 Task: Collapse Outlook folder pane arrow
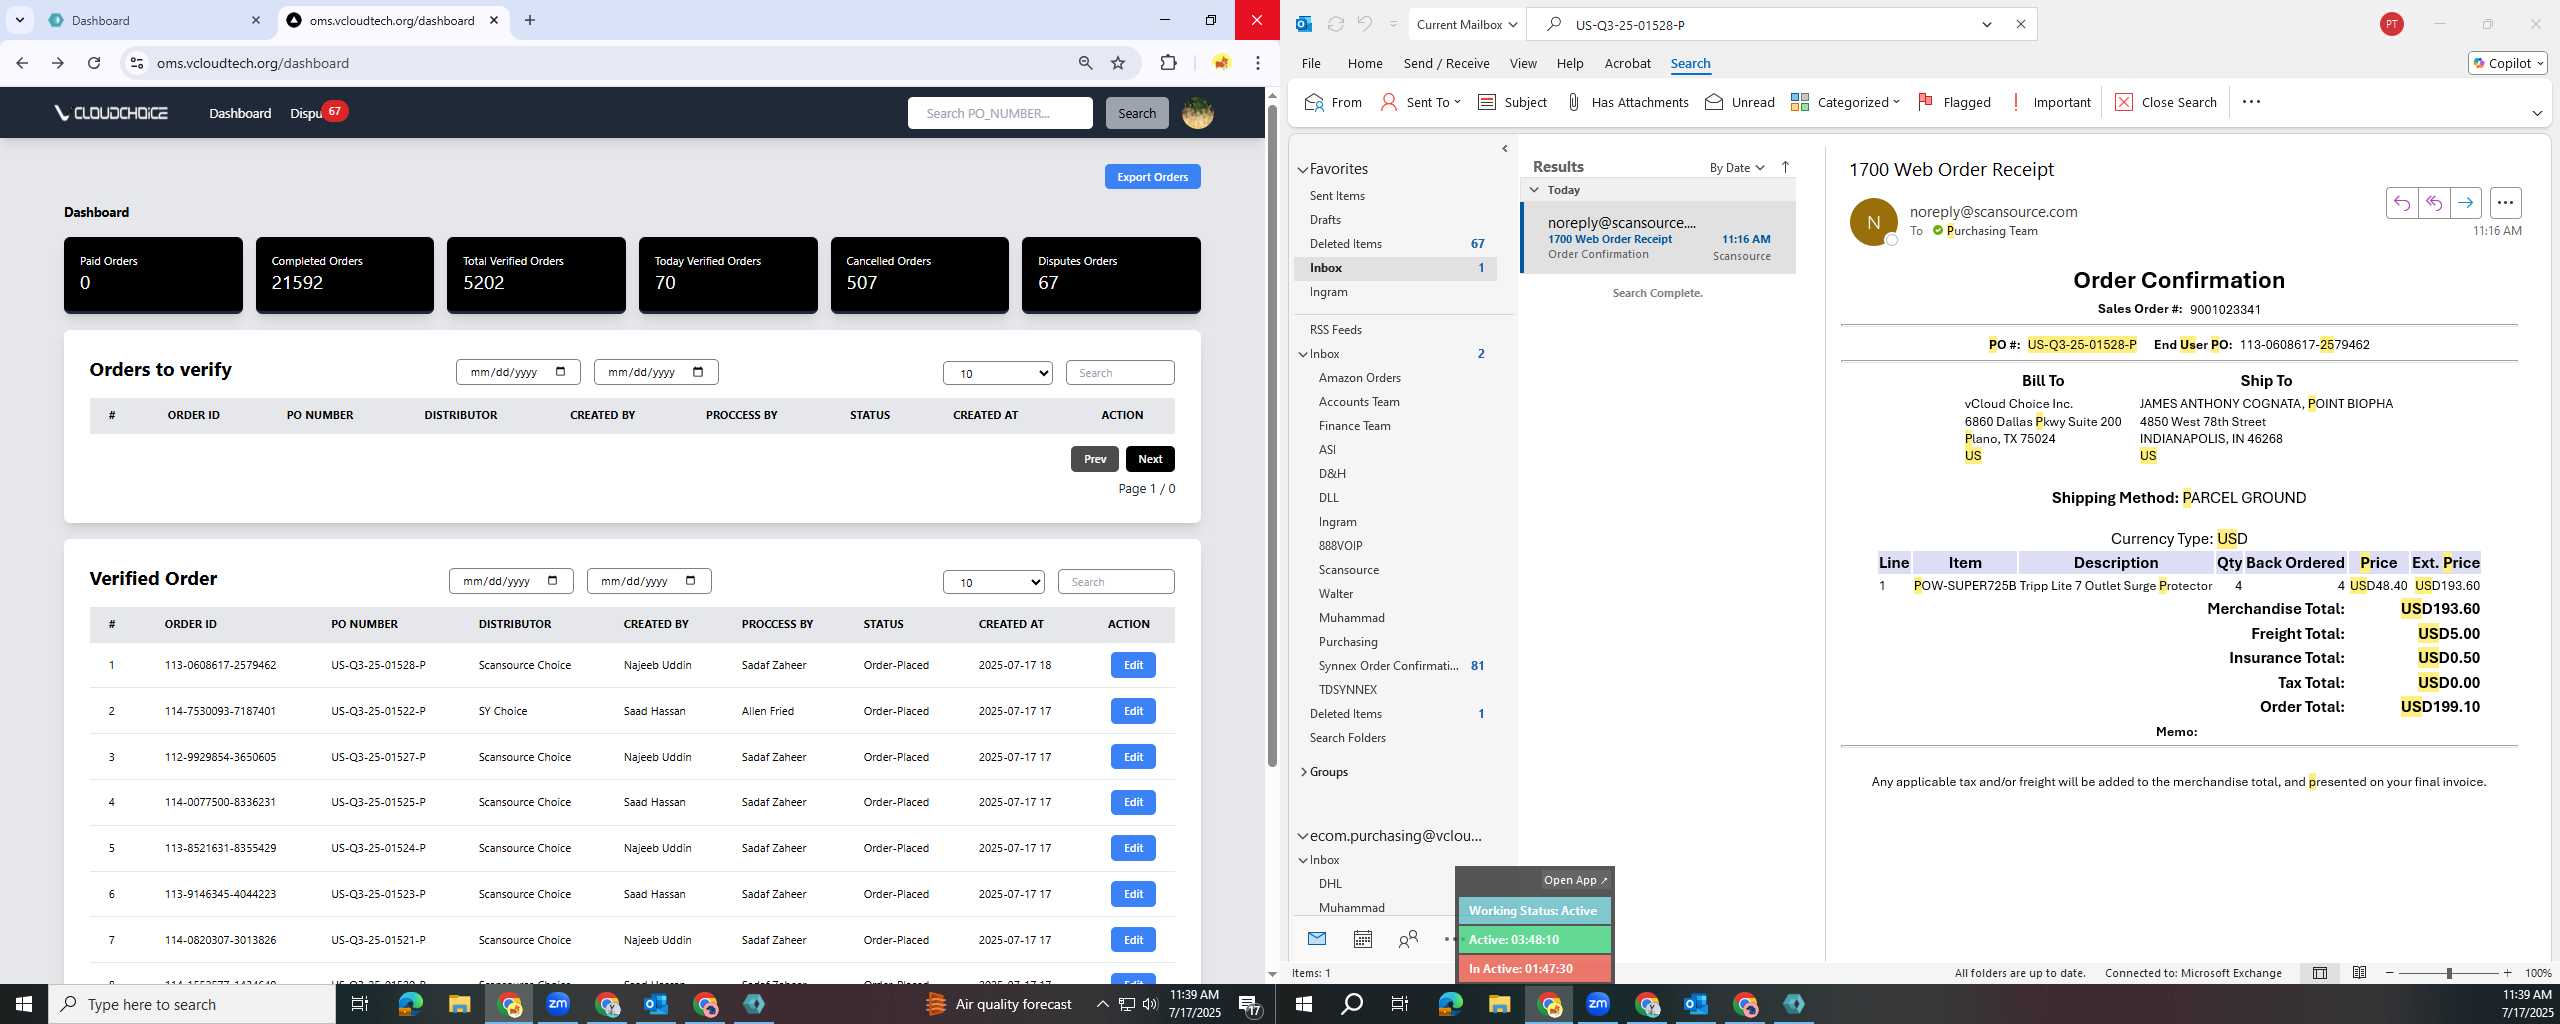(x=1505, y=149)
